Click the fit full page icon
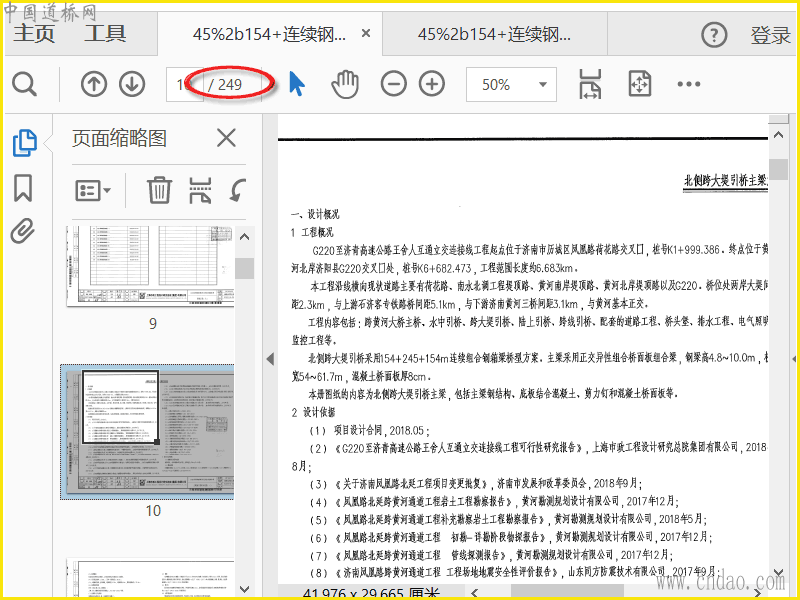The image size is (800, 600). [639, 84]
